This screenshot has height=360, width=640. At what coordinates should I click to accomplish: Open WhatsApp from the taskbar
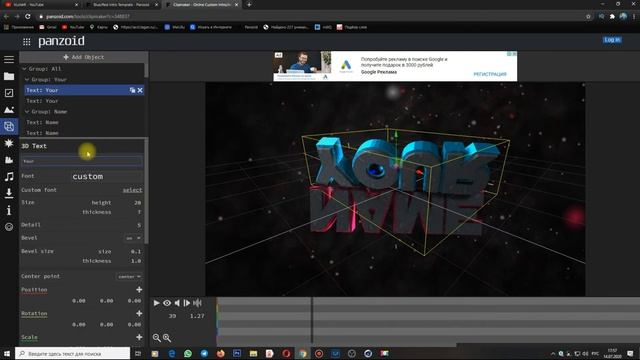click(188, 353)
